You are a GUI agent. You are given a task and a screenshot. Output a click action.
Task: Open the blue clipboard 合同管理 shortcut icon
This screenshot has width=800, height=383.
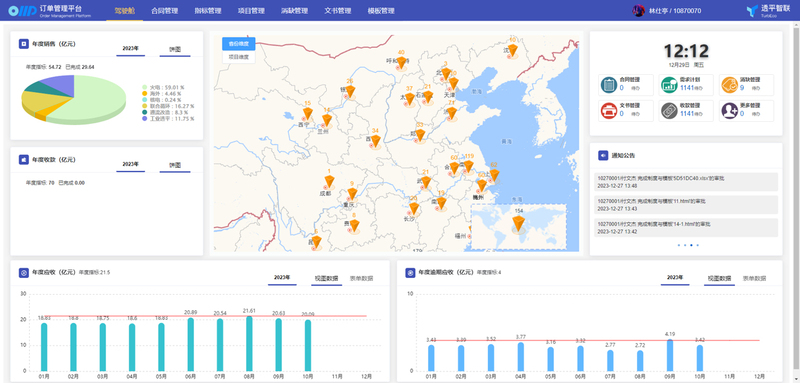point(609,85)
